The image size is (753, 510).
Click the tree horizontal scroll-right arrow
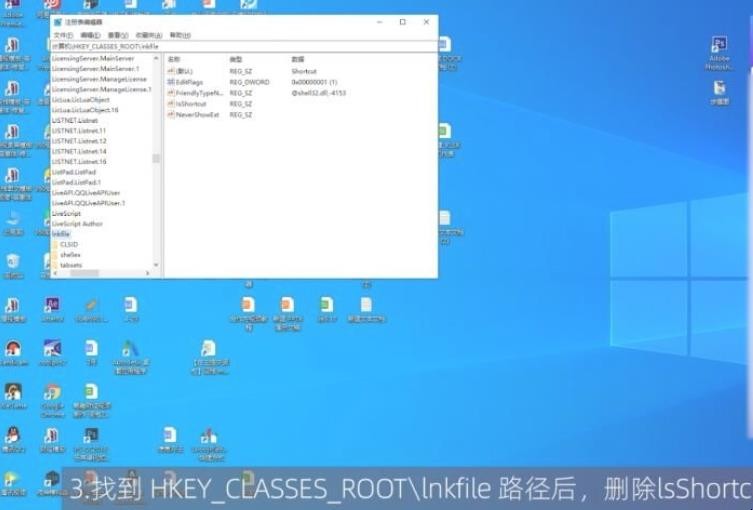(x=147, y=273)
